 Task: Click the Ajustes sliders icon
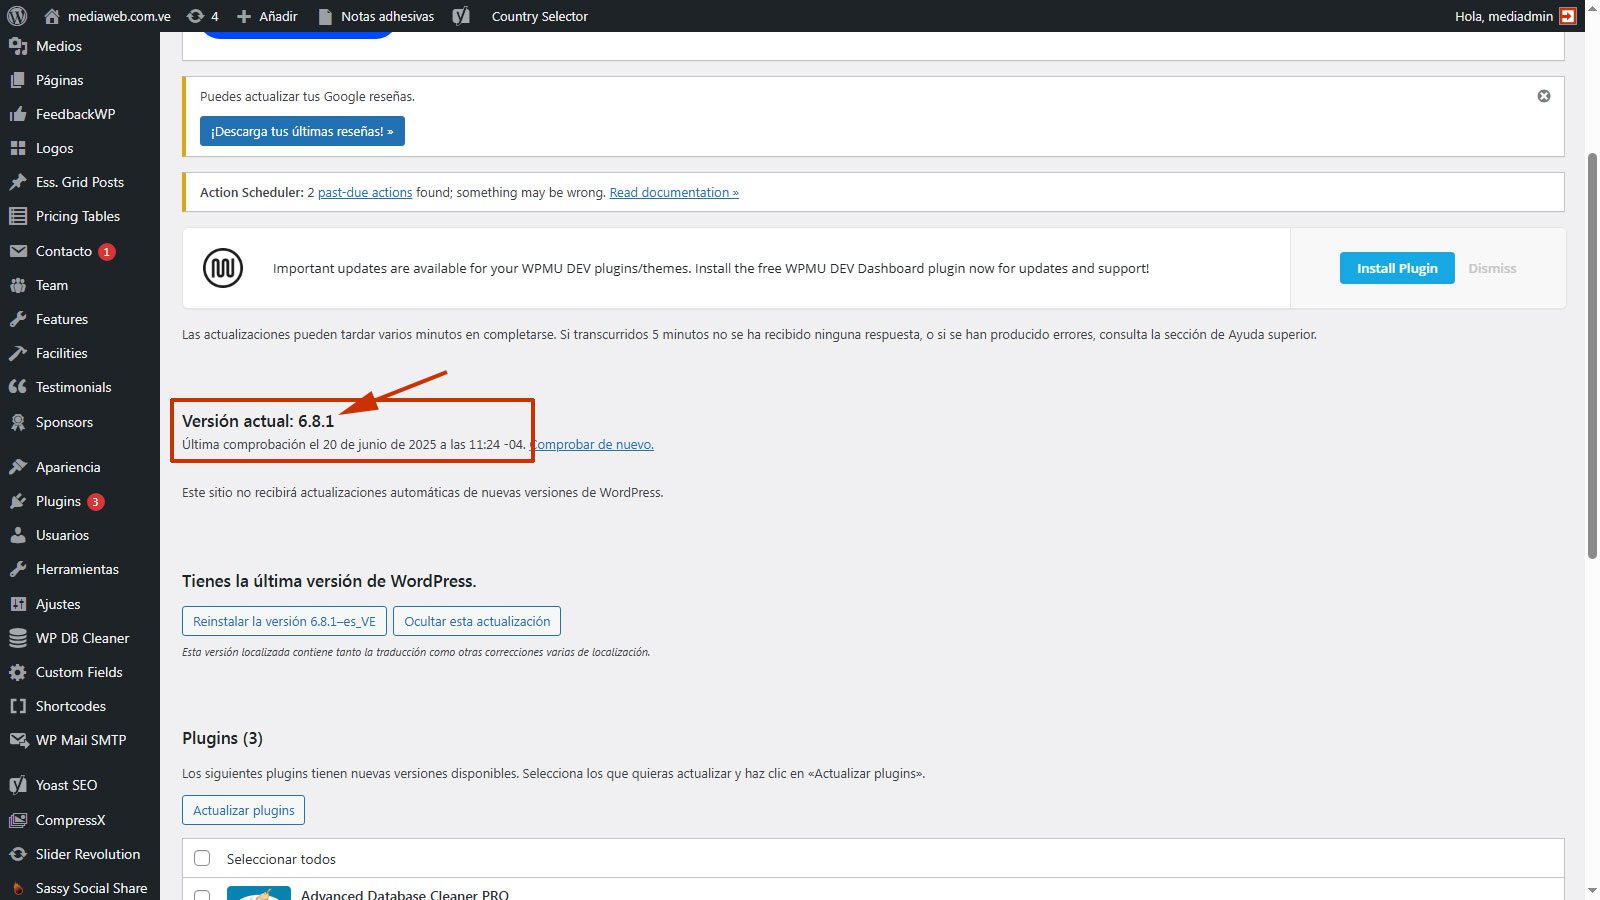18,604
